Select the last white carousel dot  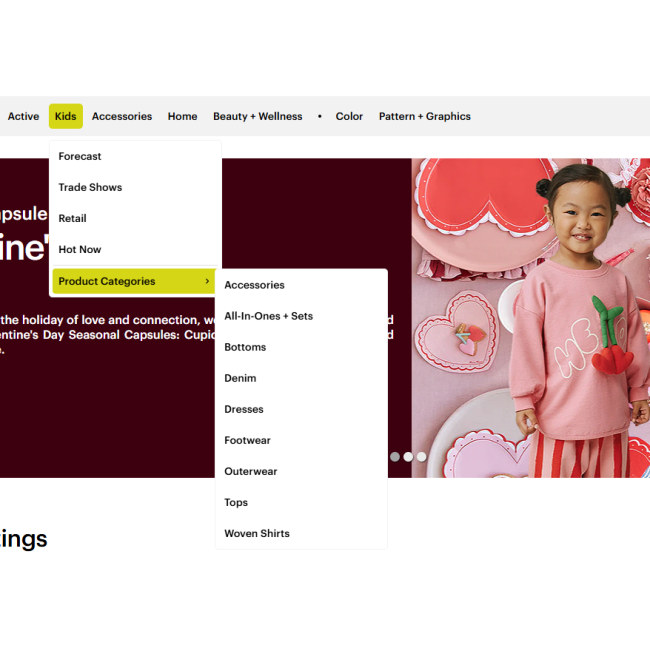(x=422, y=456)
